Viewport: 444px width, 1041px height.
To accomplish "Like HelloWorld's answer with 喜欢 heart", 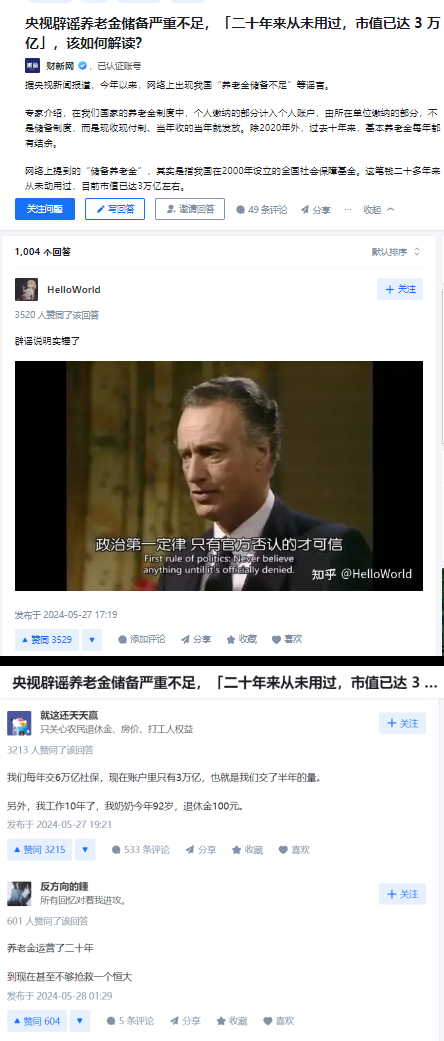I will (287, 639).
